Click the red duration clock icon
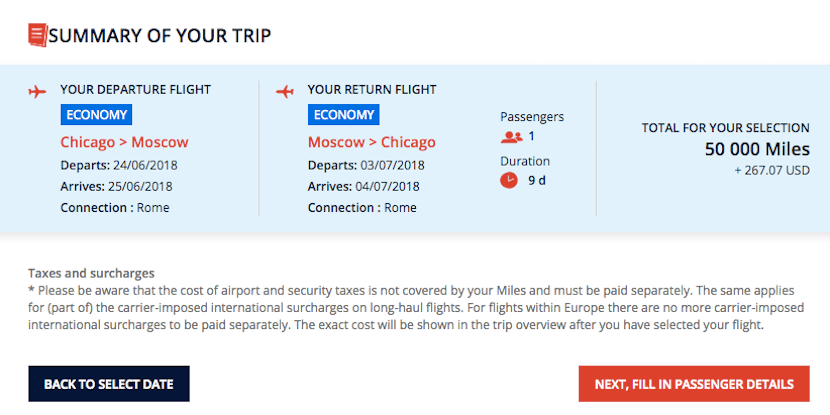The height and width of the screenshot is (415, 830). point(510,180)
